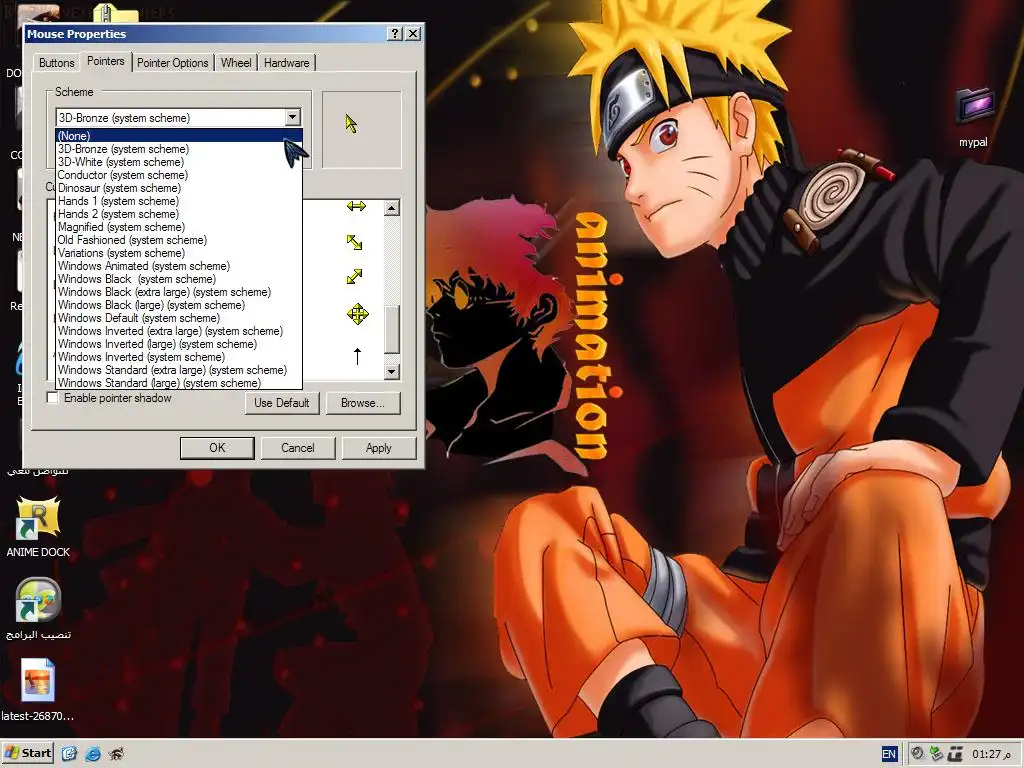1024x768 pixels.
Task: Select the four-way Move pointer icon
Action: [x=357, y=314]
